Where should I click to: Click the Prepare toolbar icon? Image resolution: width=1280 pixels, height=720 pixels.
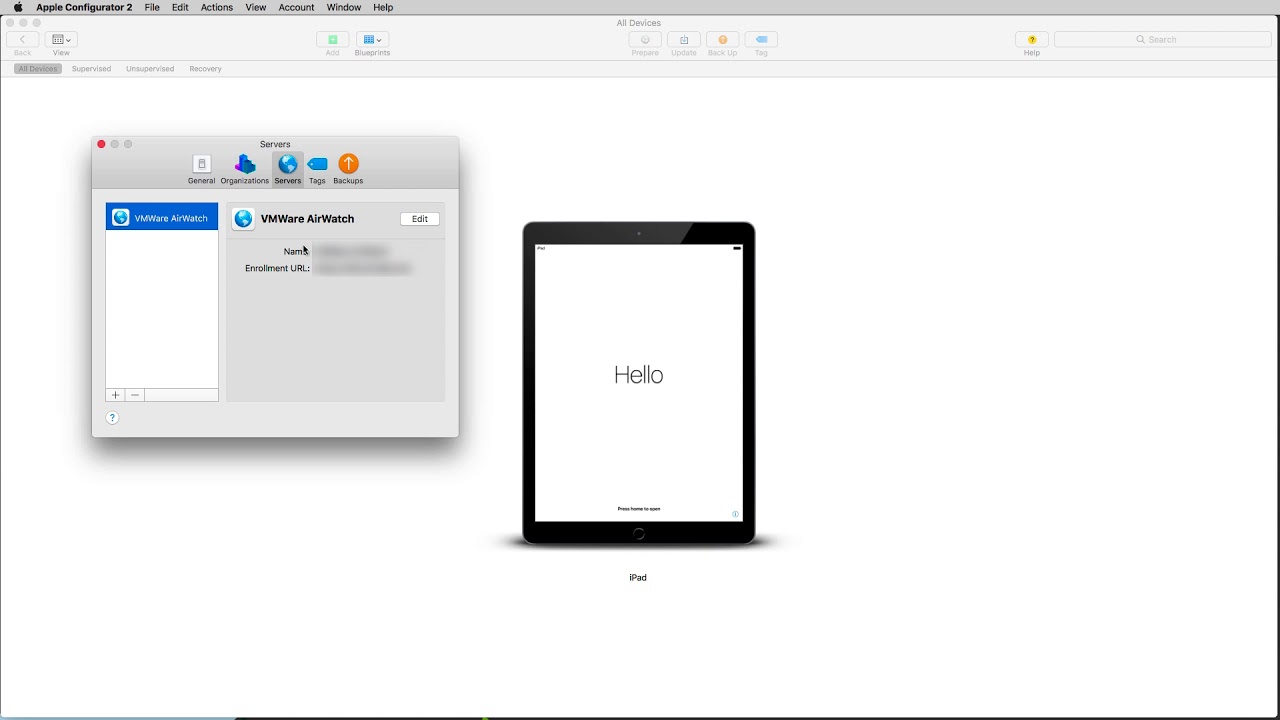tap(645, 40)
